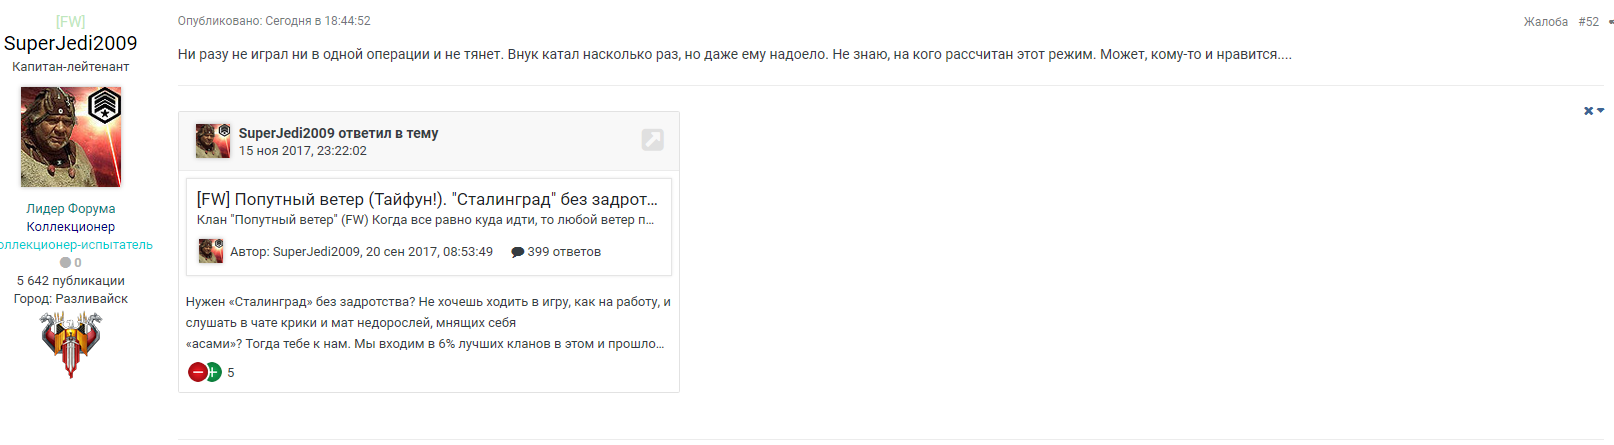1614x445 pixels.
Task: Click author avatar next to Автор line
Action: click(x=210, y=251)
